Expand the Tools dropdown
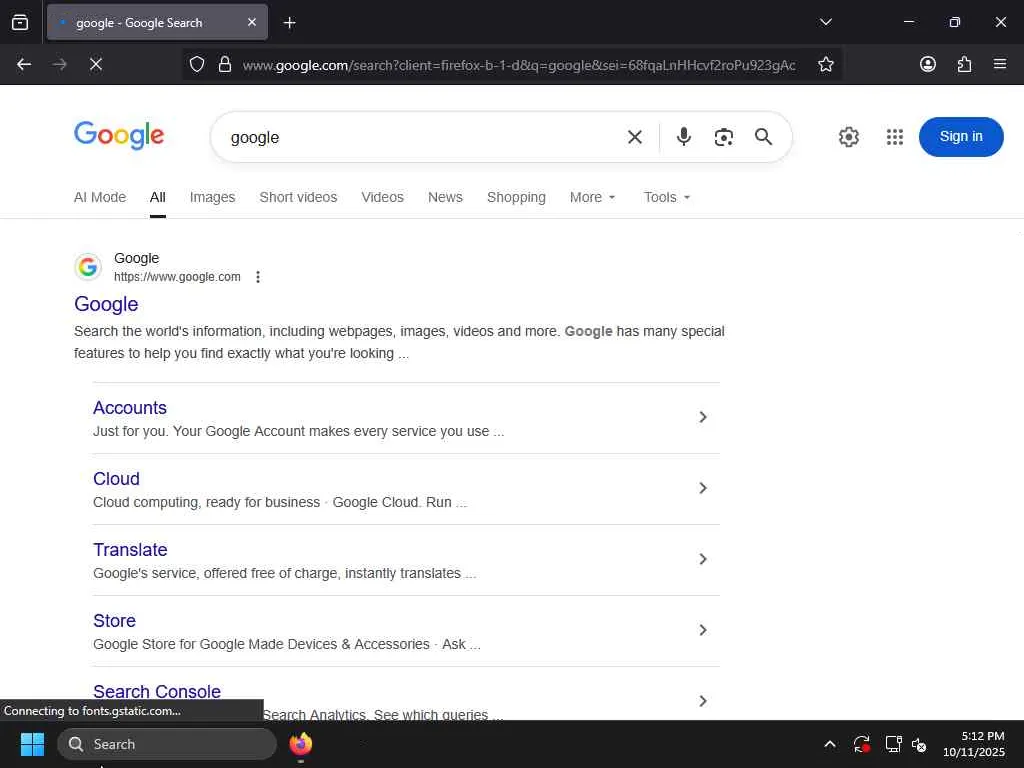This screenshot has width=1024, height=768. (667, 197)
